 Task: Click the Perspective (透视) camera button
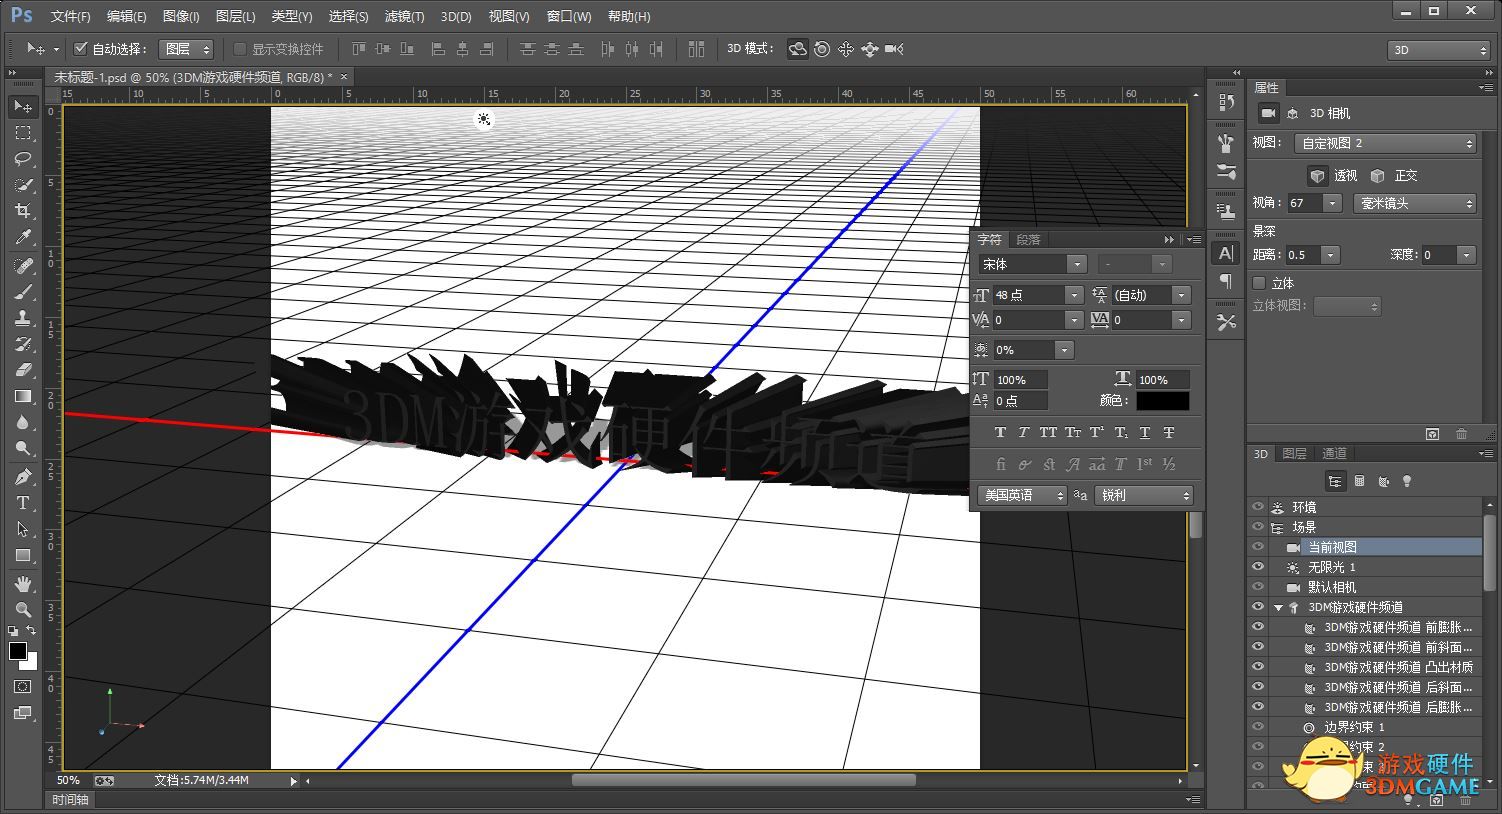pos(1318,176)
